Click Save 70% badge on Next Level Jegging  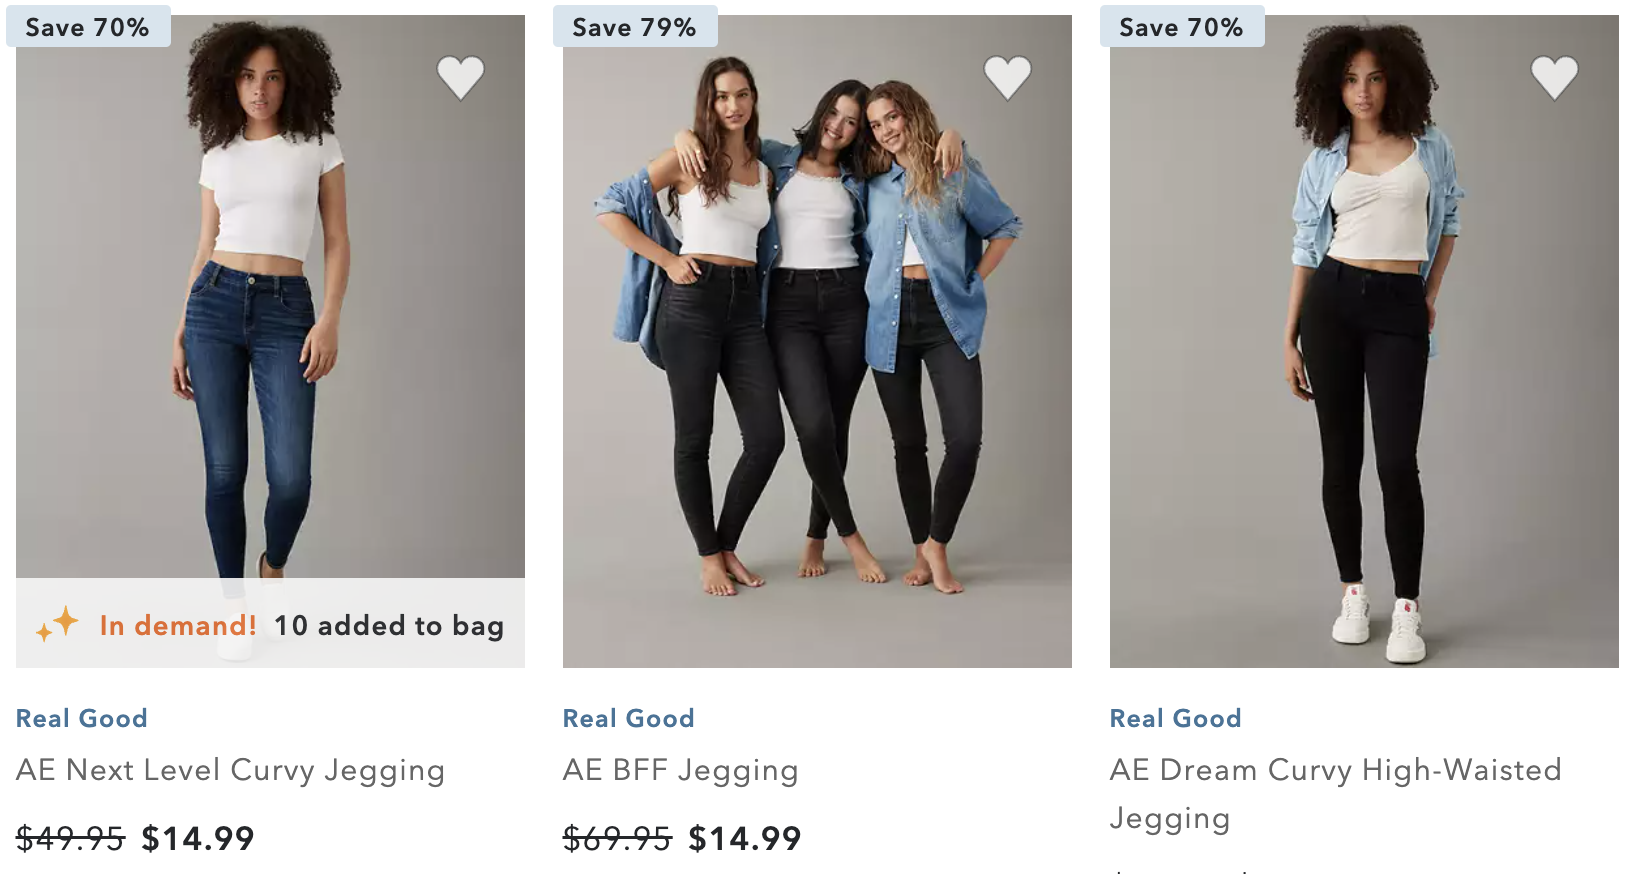87,27
